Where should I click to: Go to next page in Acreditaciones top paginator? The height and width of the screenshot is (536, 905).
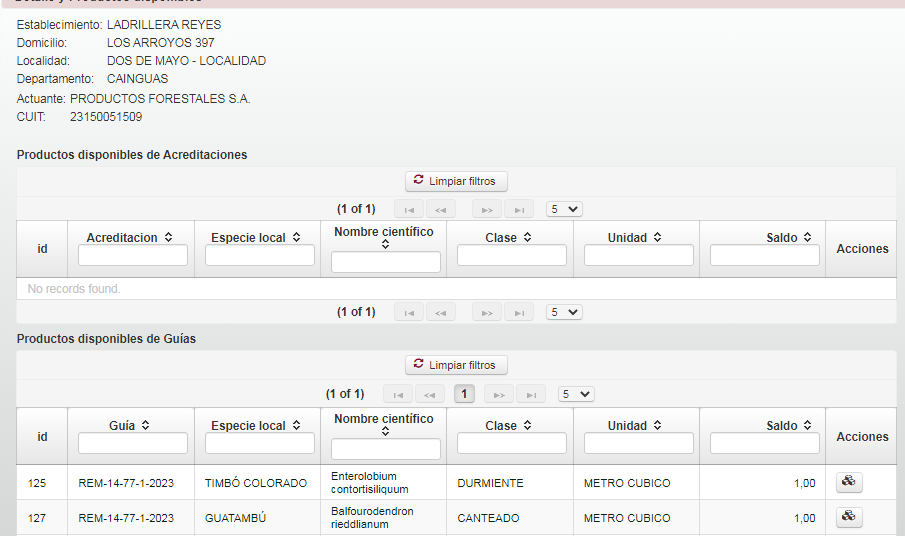(x=487, y=209)
